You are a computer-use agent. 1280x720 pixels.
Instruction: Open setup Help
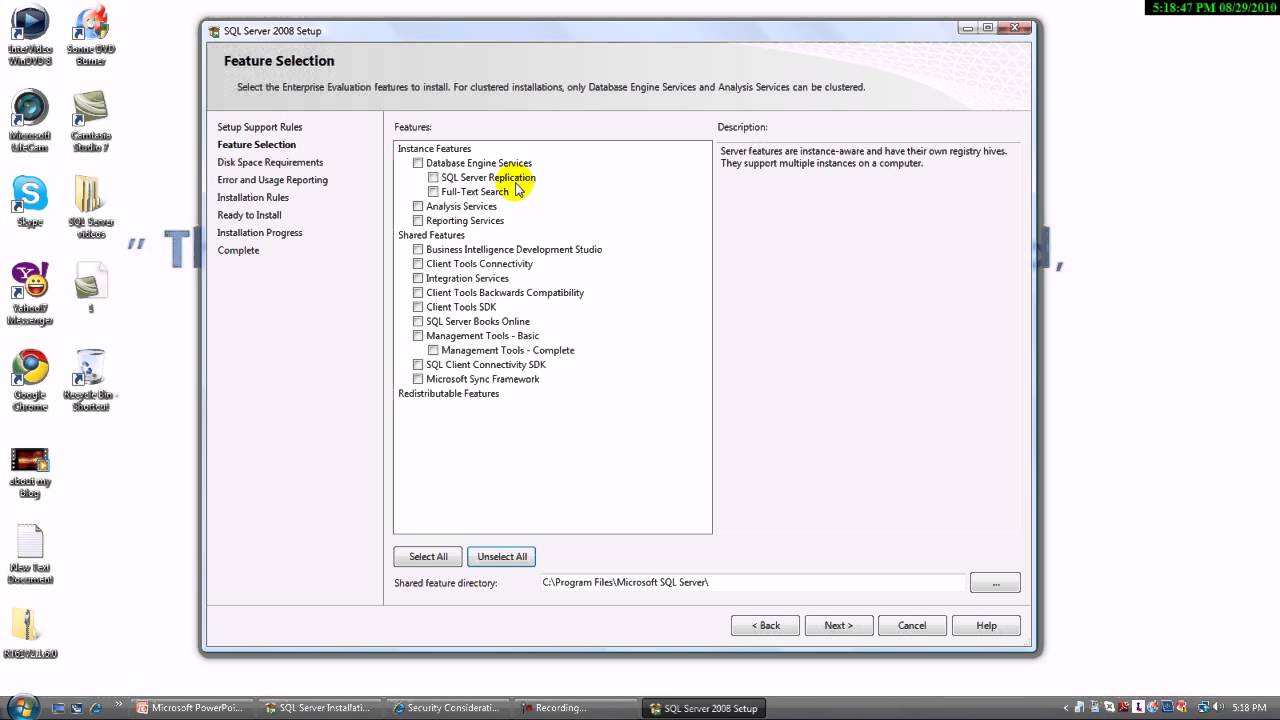(986, 625)
